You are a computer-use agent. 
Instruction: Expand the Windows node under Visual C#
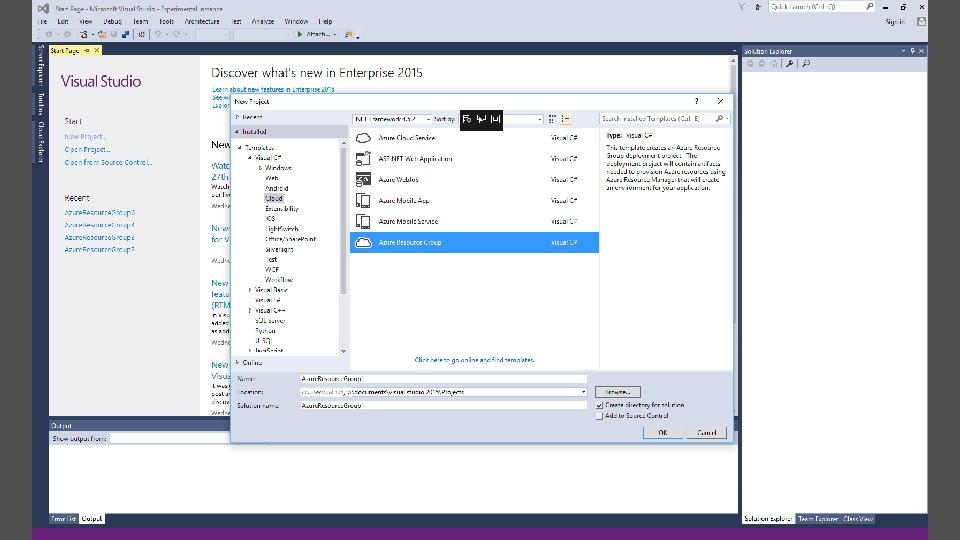pyautogui.click(x=260, y=168)
